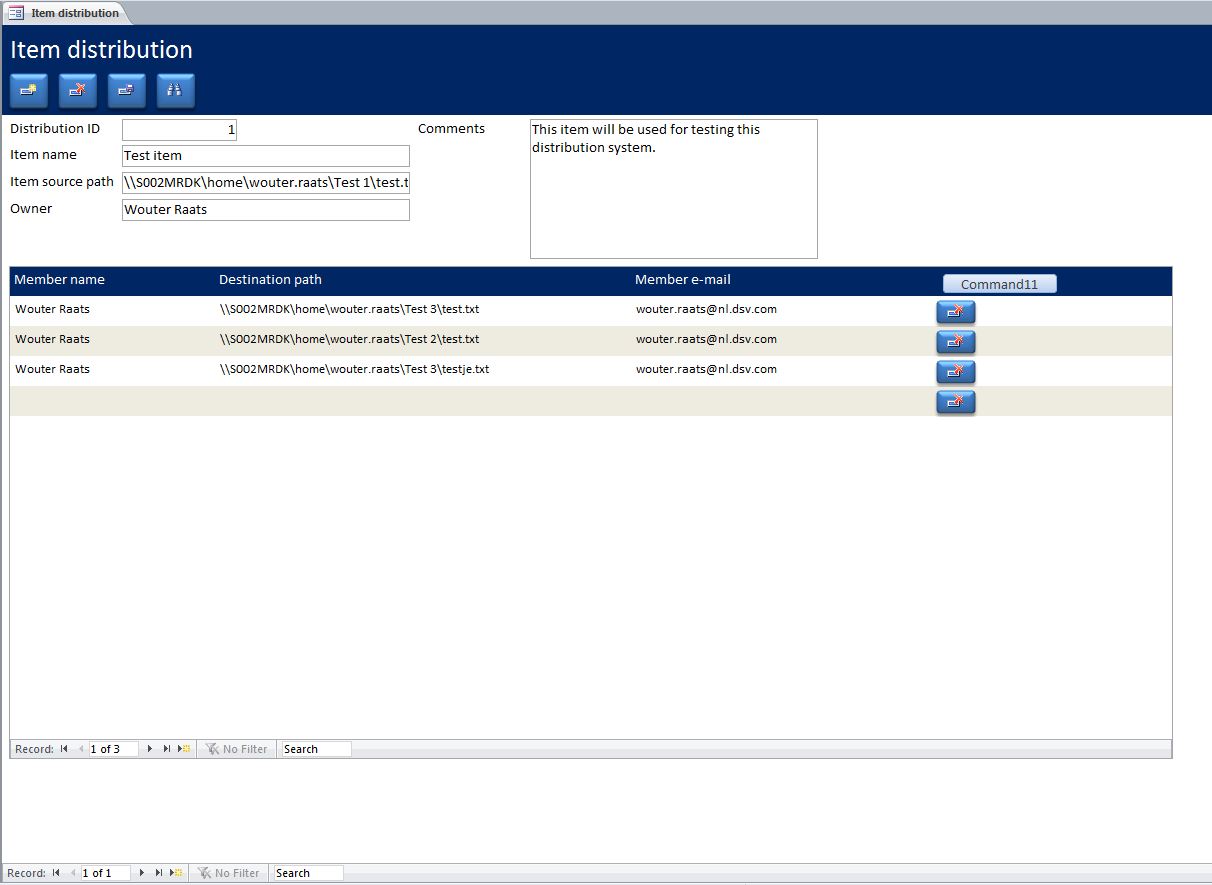The height and width of the screenshot is (885, 1212).
Task: Click No Filter beside '1 of 3' navigator
Action: point(237,749)
